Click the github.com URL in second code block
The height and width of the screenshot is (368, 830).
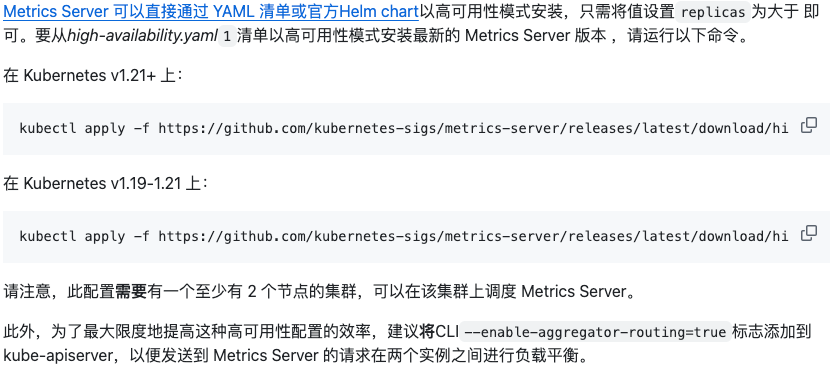473,236
